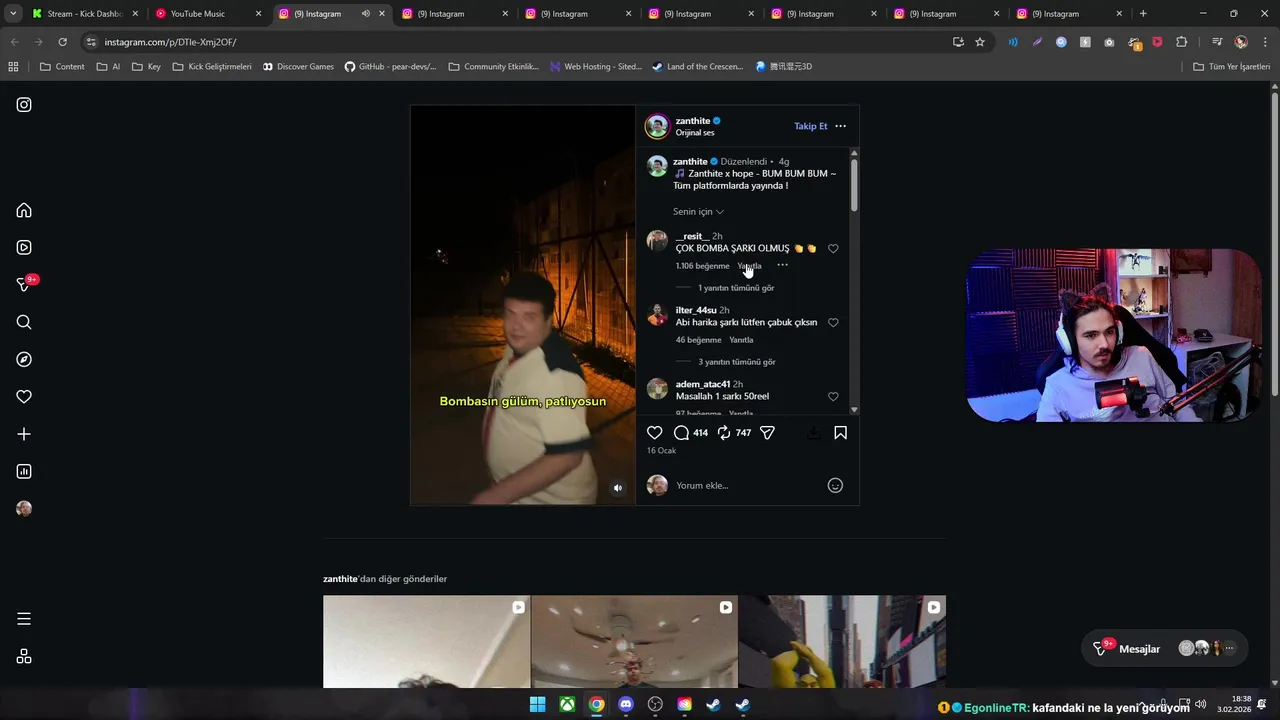Open "Tüm Yer İşaretleri" bookmarks folder
The height and width of the screenshot is (720, 1280).
point(1232,67)
